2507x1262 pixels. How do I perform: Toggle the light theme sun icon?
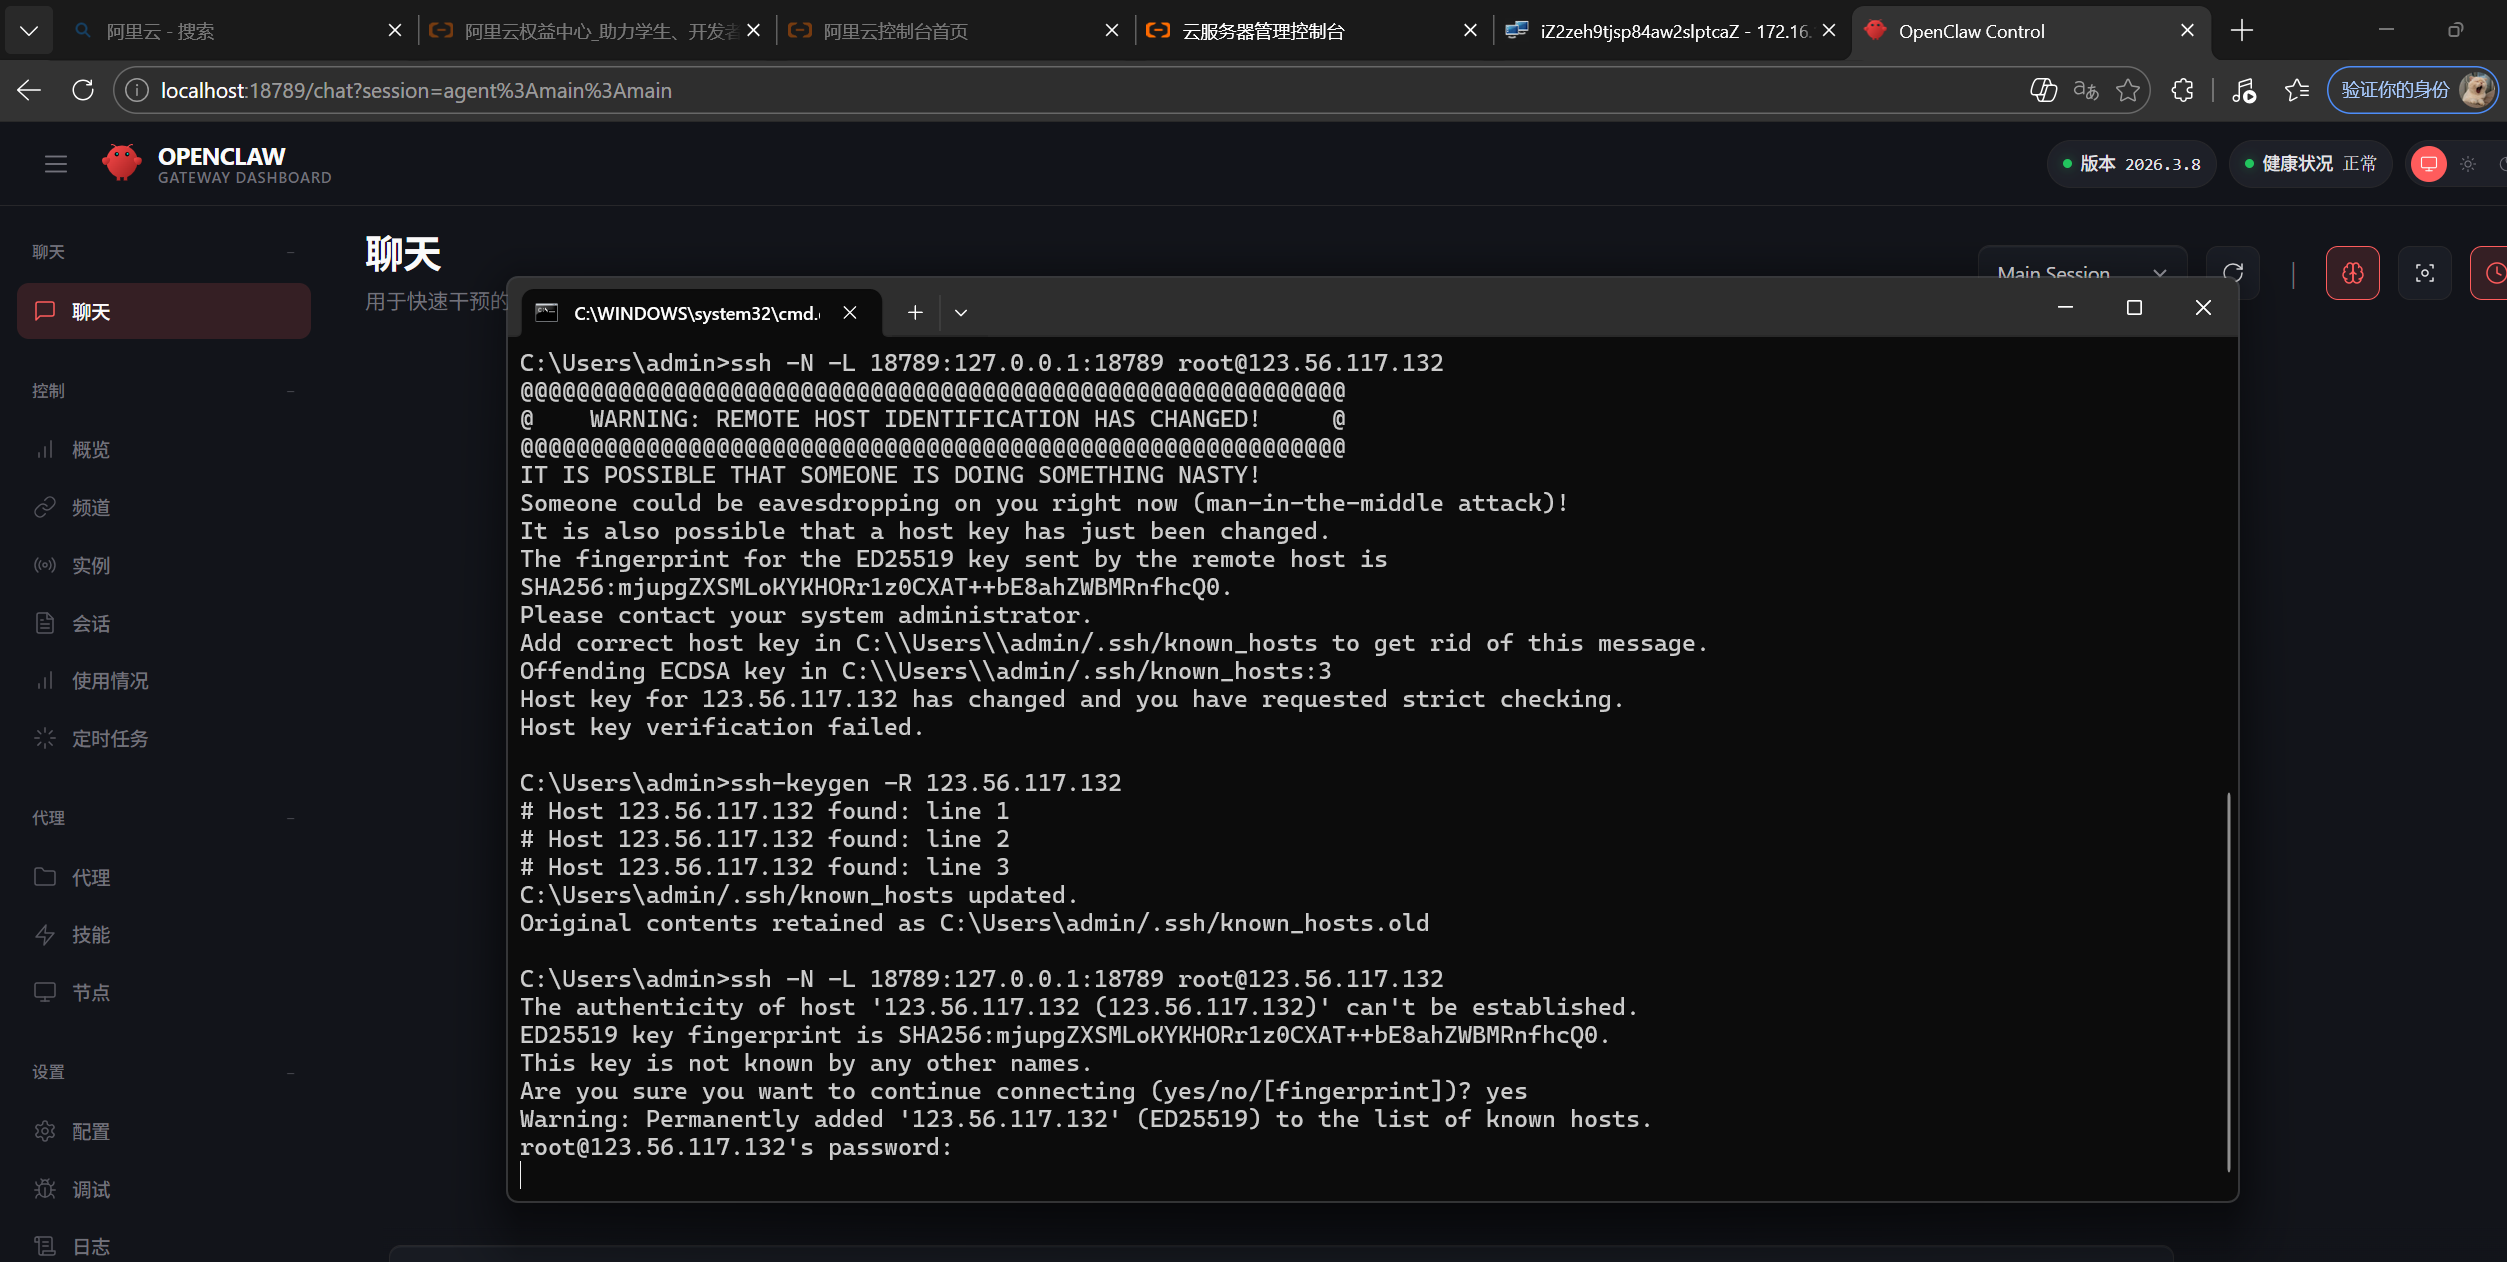tap(2468, 164)
